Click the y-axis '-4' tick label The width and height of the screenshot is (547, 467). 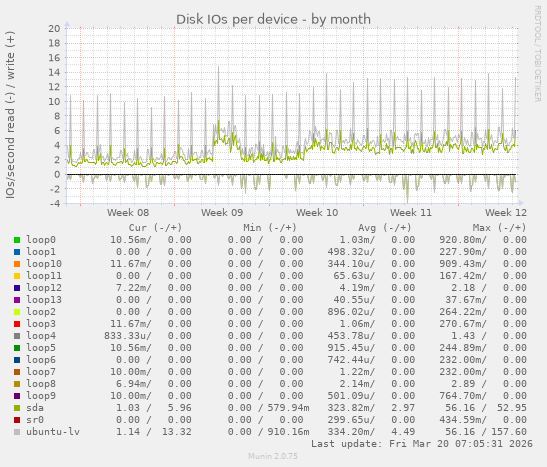(55, 203)
